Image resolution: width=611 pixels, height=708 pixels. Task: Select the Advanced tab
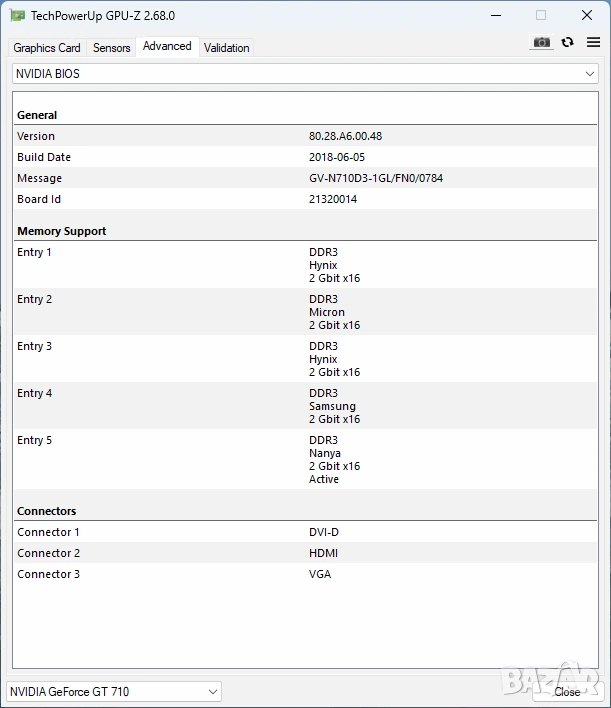click(x=167, y=47)
